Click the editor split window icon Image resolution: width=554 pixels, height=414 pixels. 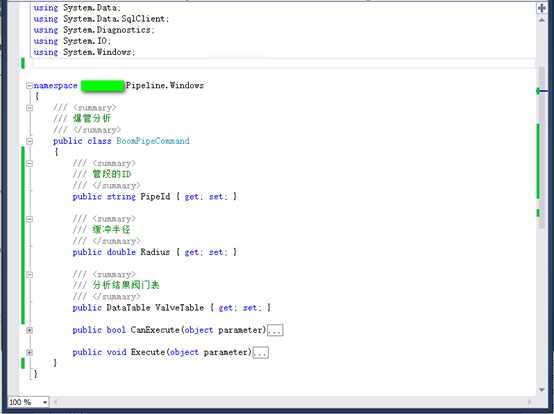click(x=541, y=8)
